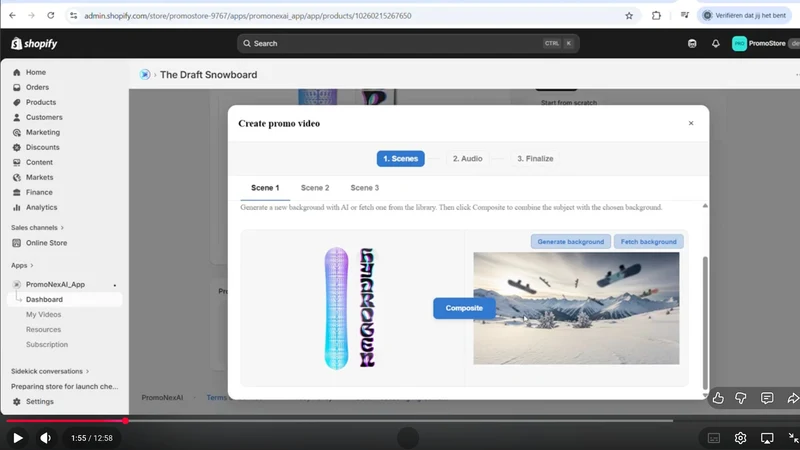Close the Create promo video dialog
The width and height of the screenshot is (800, 450).
(x=691, y=123)
